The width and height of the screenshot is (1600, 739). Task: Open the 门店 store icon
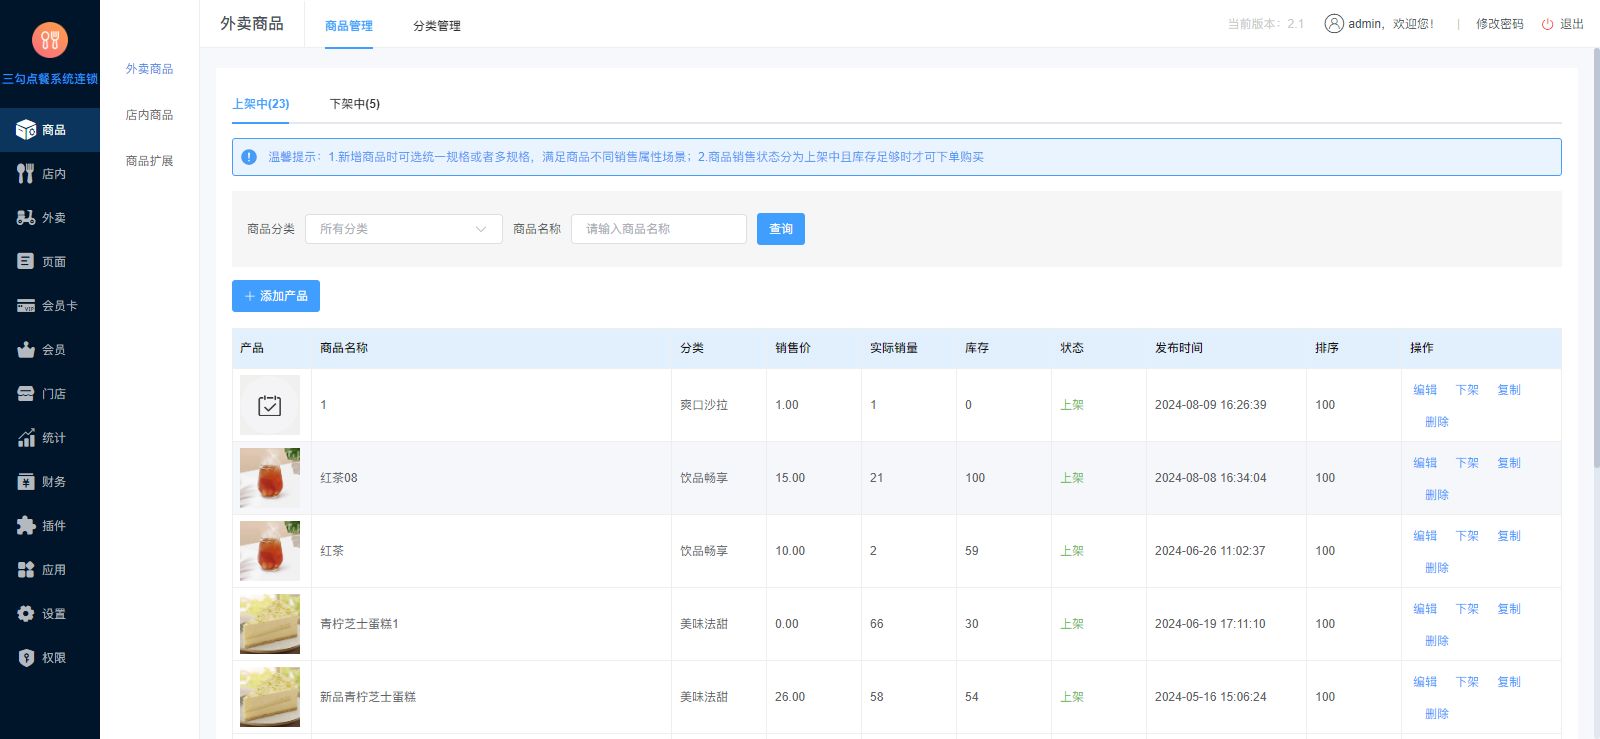tap(26, 394)
